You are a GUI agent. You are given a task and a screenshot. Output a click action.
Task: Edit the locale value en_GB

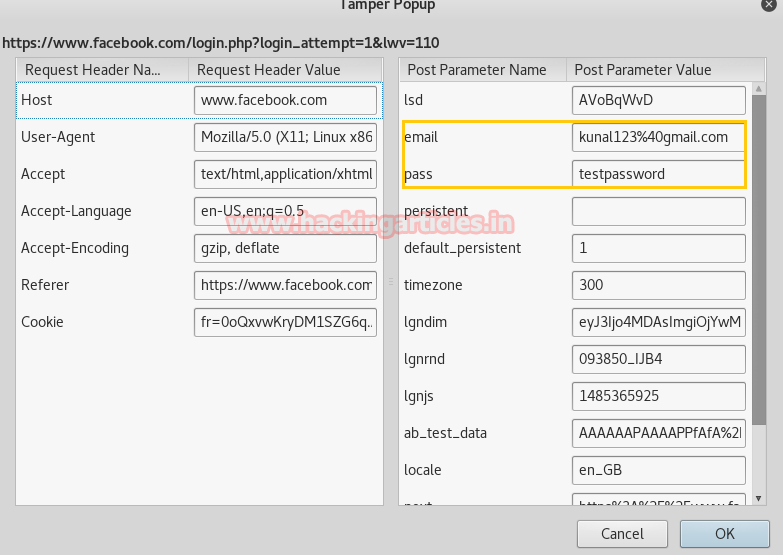pos(659,470)
